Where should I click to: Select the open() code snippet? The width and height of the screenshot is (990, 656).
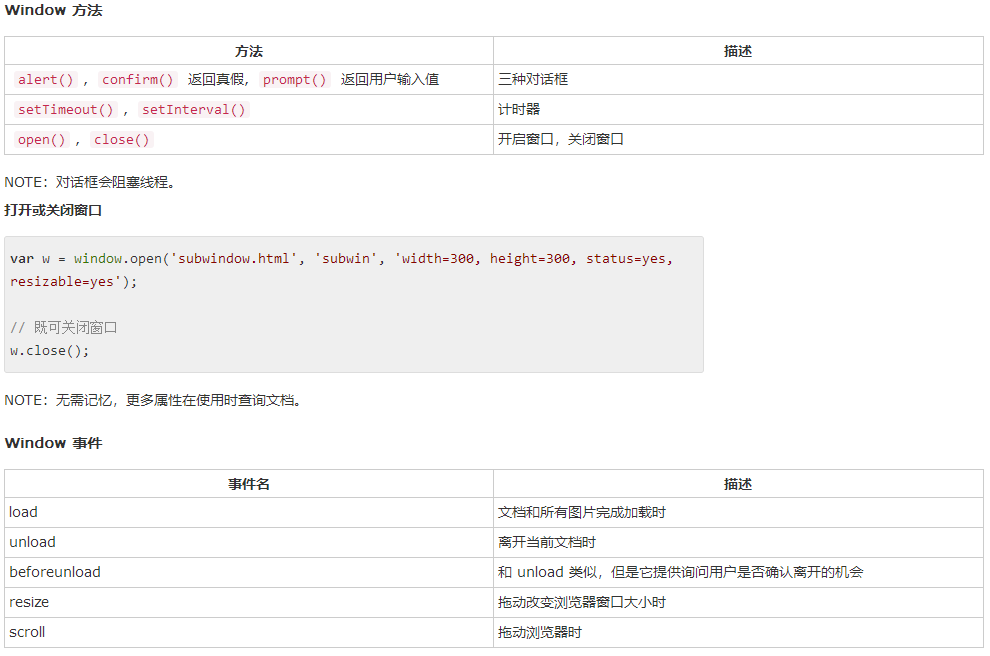(42, 140)
